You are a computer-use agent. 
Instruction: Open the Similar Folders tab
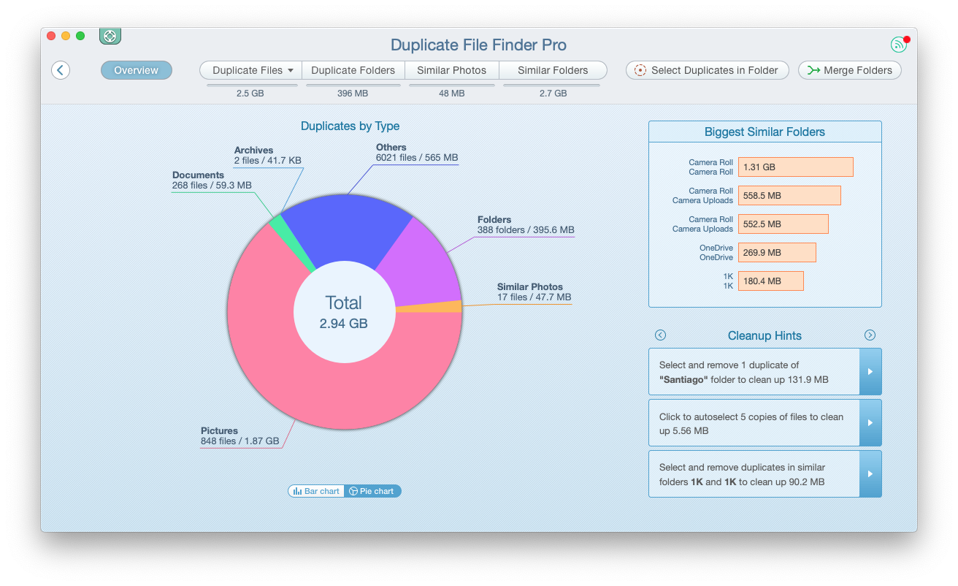click(x=553, y=70)
